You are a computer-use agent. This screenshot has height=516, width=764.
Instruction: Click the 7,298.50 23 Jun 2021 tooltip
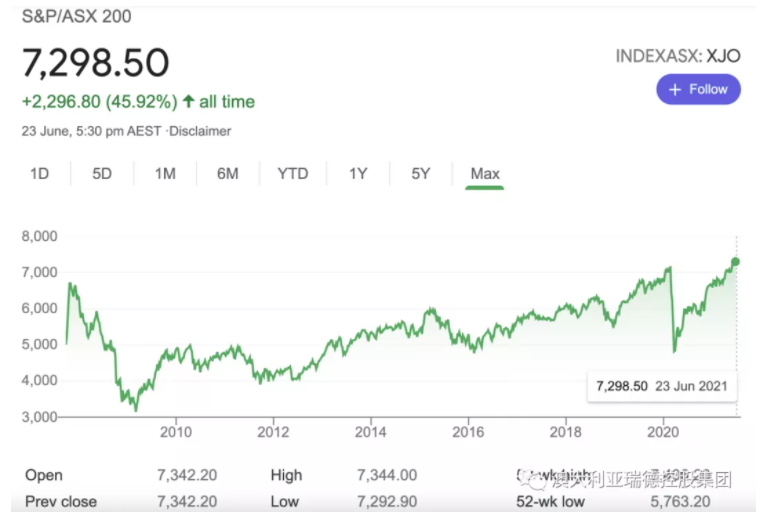[x=660, y=385]
